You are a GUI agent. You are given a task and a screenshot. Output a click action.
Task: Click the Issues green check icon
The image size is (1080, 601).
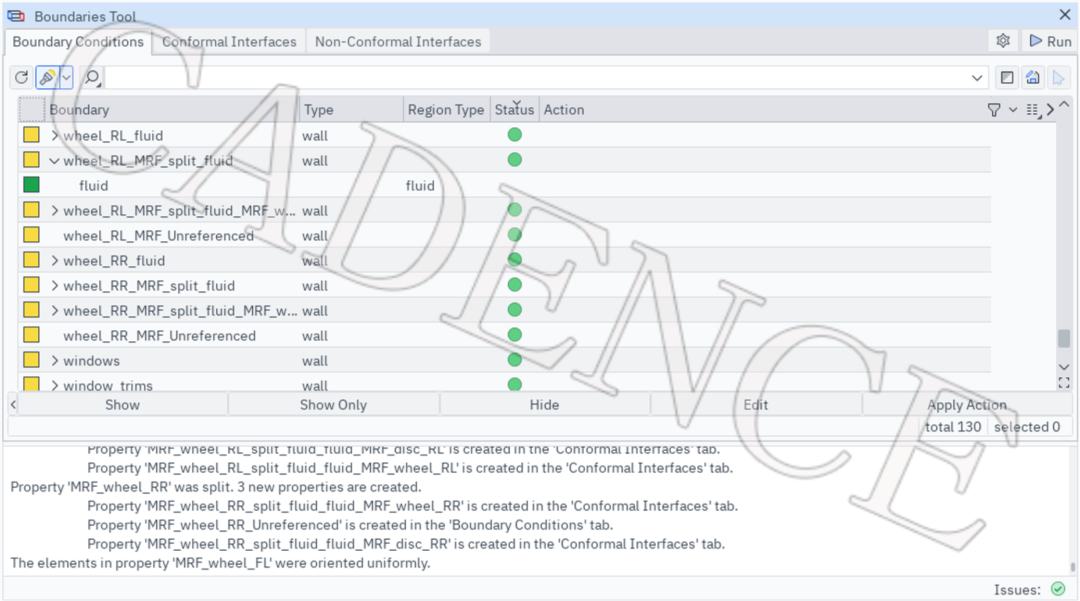point(1058,589)
